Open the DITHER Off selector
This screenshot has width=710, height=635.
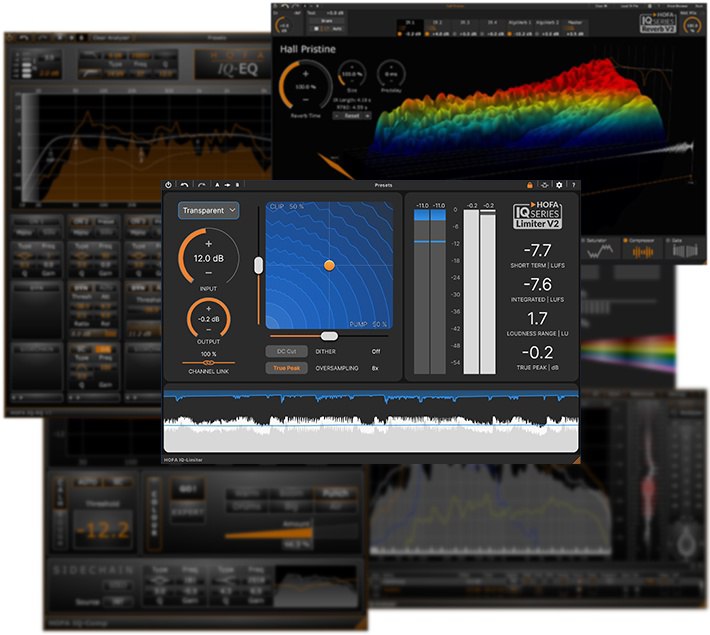point(376,351)
